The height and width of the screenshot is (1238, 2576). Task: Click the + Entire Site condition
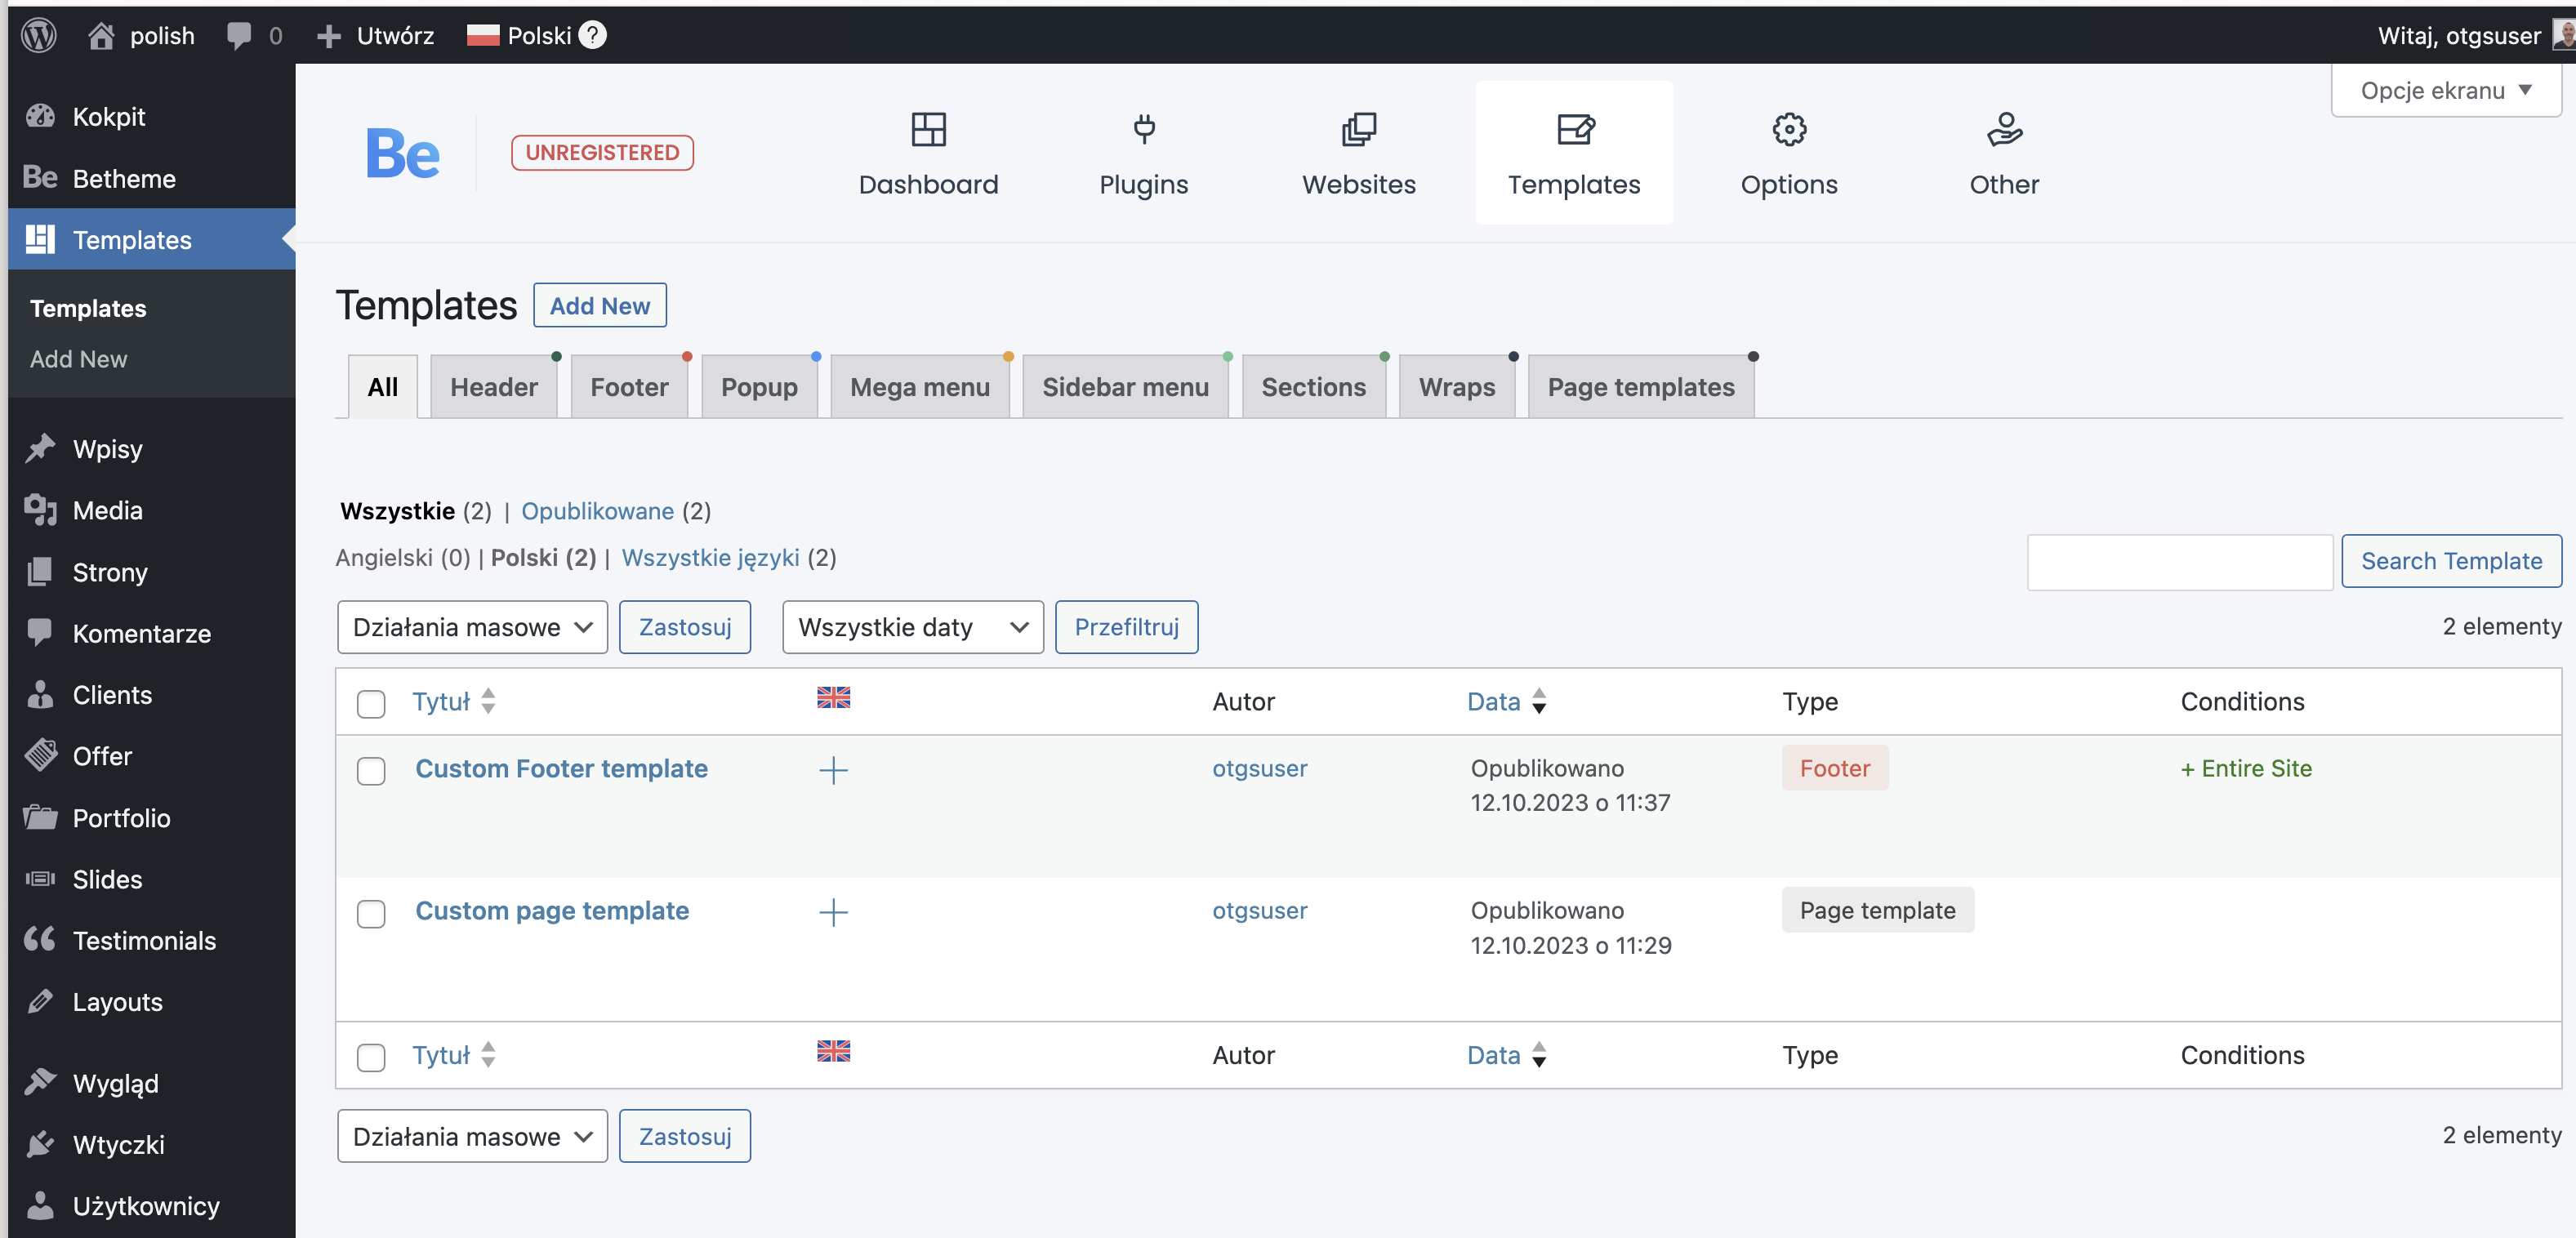[2246, 768]
